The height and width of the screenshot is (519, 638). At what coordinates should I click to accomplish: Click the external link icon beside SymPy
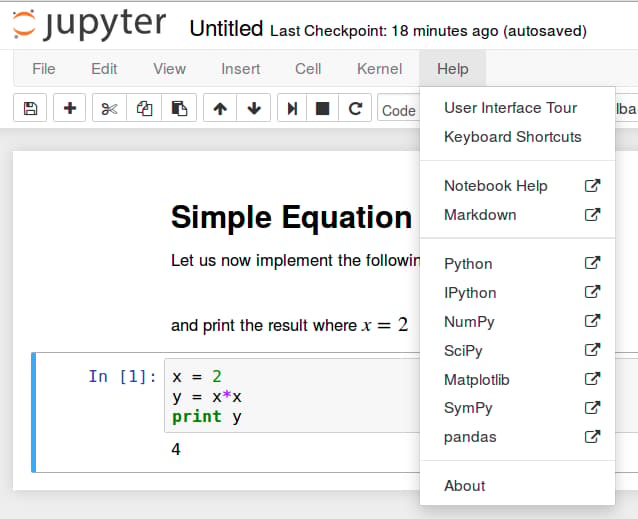click(x=592, y=408)
